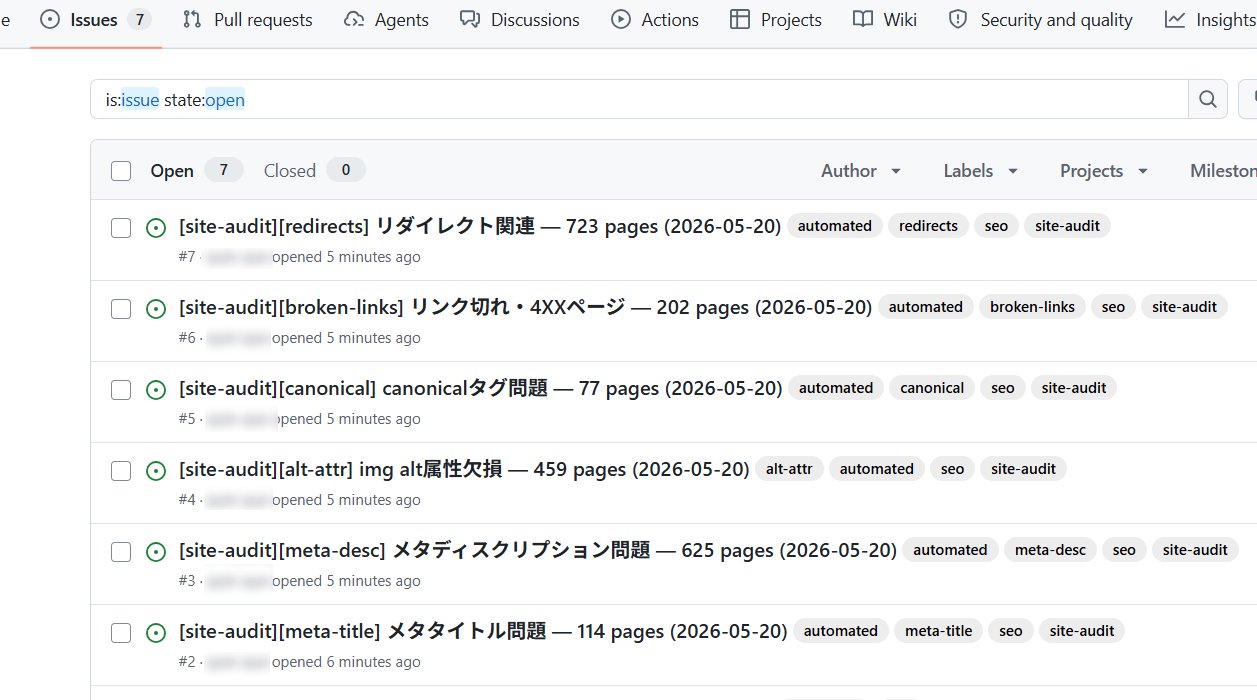The height and width of the screenshot is (700, 1257).
Task: Expand the Author filter dropdown
Action: (861, 171)
